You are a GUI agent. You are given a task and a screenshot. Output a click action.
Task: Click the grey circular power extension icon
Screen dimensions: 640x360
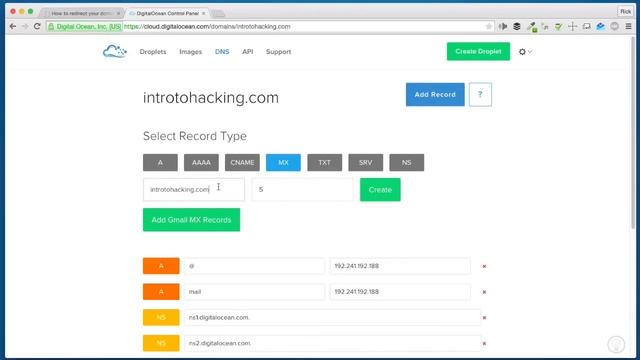614,27
